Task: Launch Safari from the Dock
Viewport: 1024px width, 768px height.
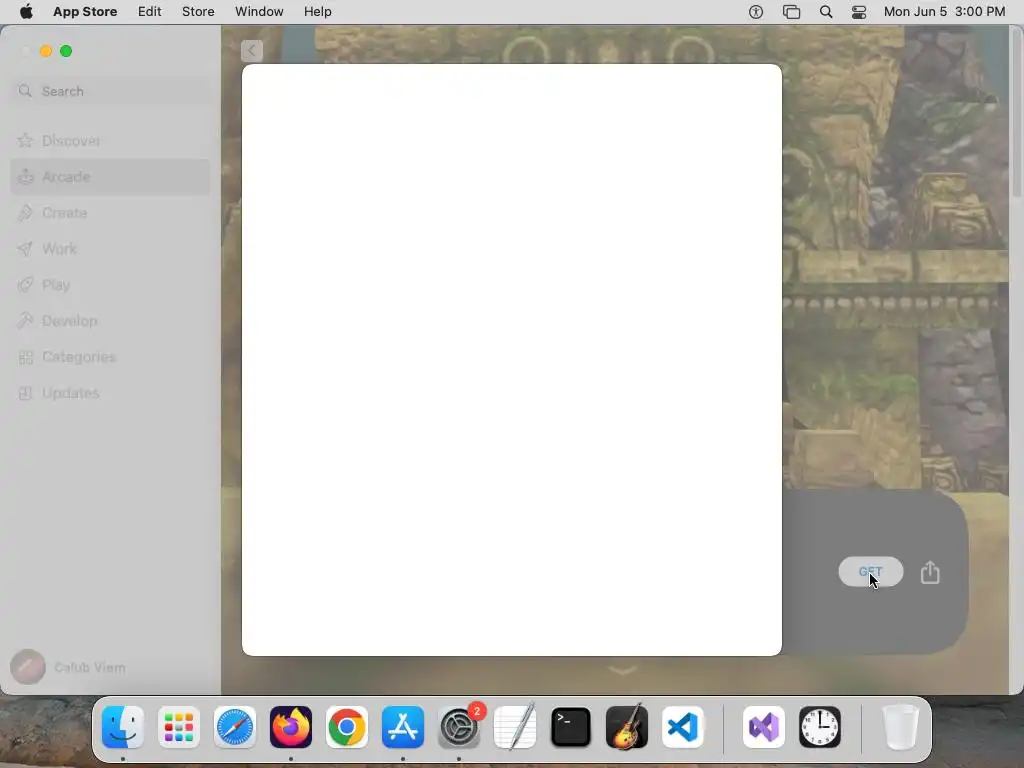Action: coord(235,727)
